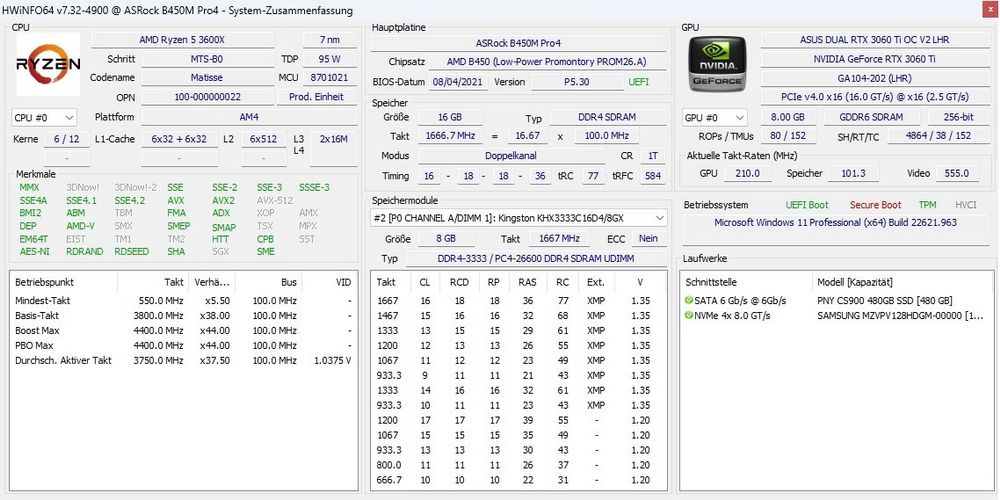The height and width of the screenshot is (500, 1000).
Task: Click the AVX2 feature label
Action: [223, 200]
